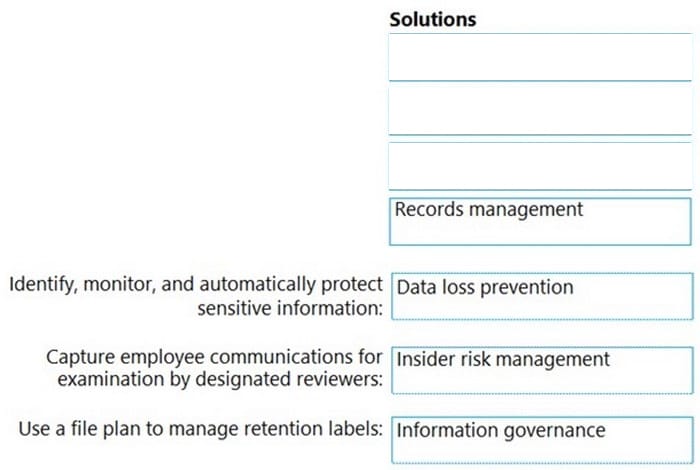Select the third empty Solutions slot
The image size is (700, 470).
click(540, 166)
